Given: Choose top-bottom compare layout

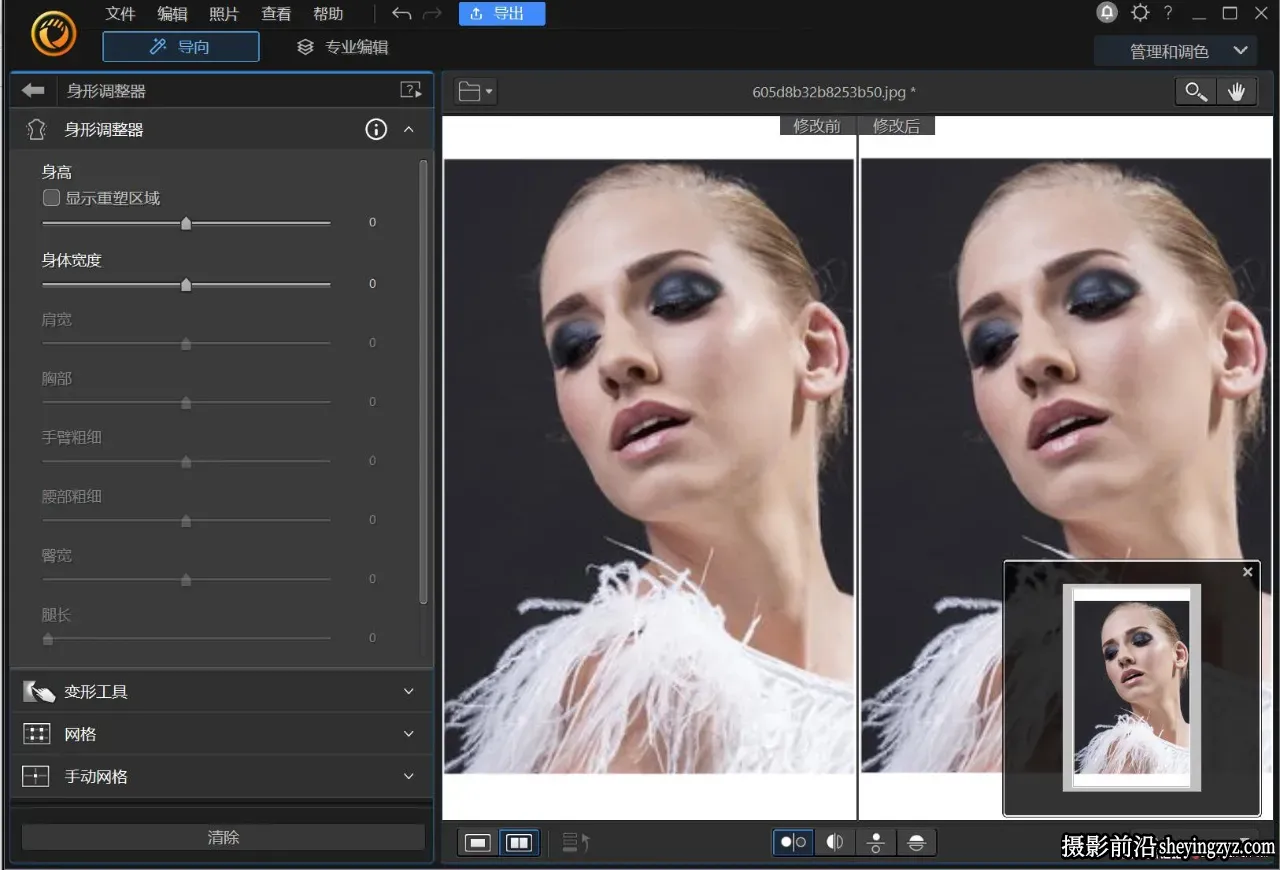Looking at the screenshot, I should (876, 843).
